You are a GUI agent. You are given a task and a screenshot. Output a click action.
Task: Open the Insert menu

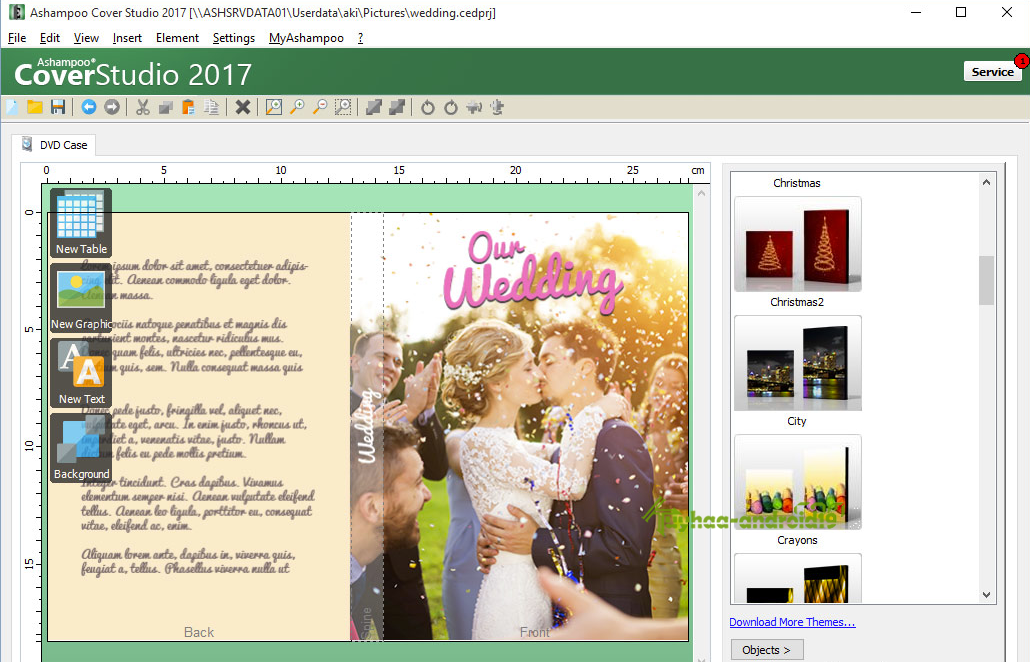tap(127, 38)
